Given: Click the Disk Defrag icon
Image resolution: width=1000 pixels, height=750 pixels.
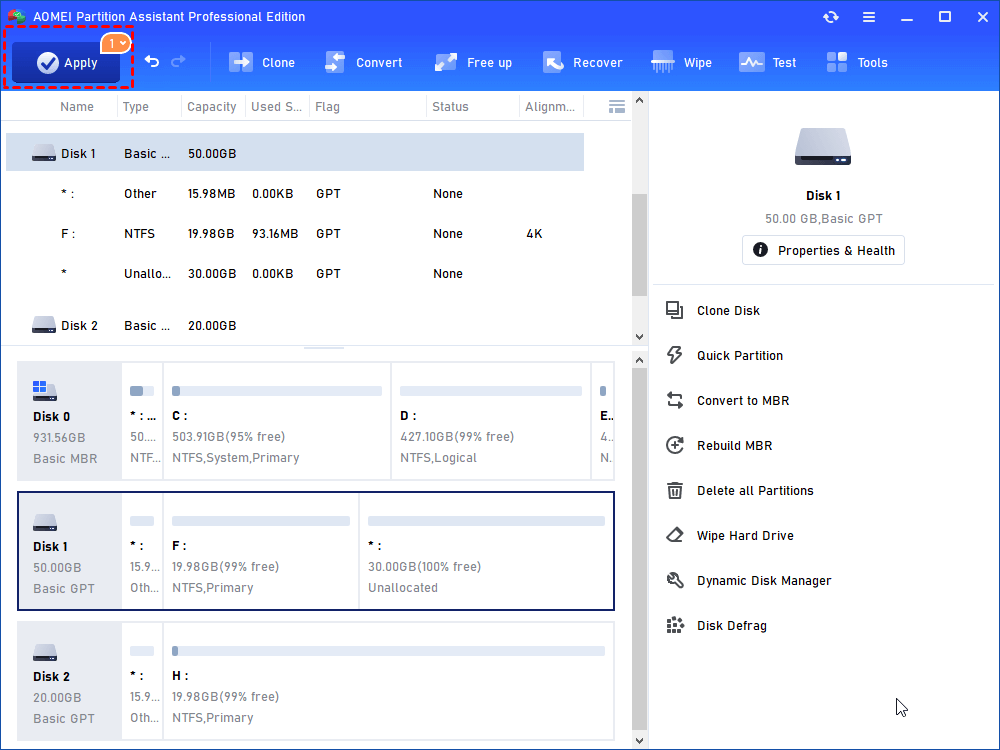Looking at the screenshot, I should (675, 626).
